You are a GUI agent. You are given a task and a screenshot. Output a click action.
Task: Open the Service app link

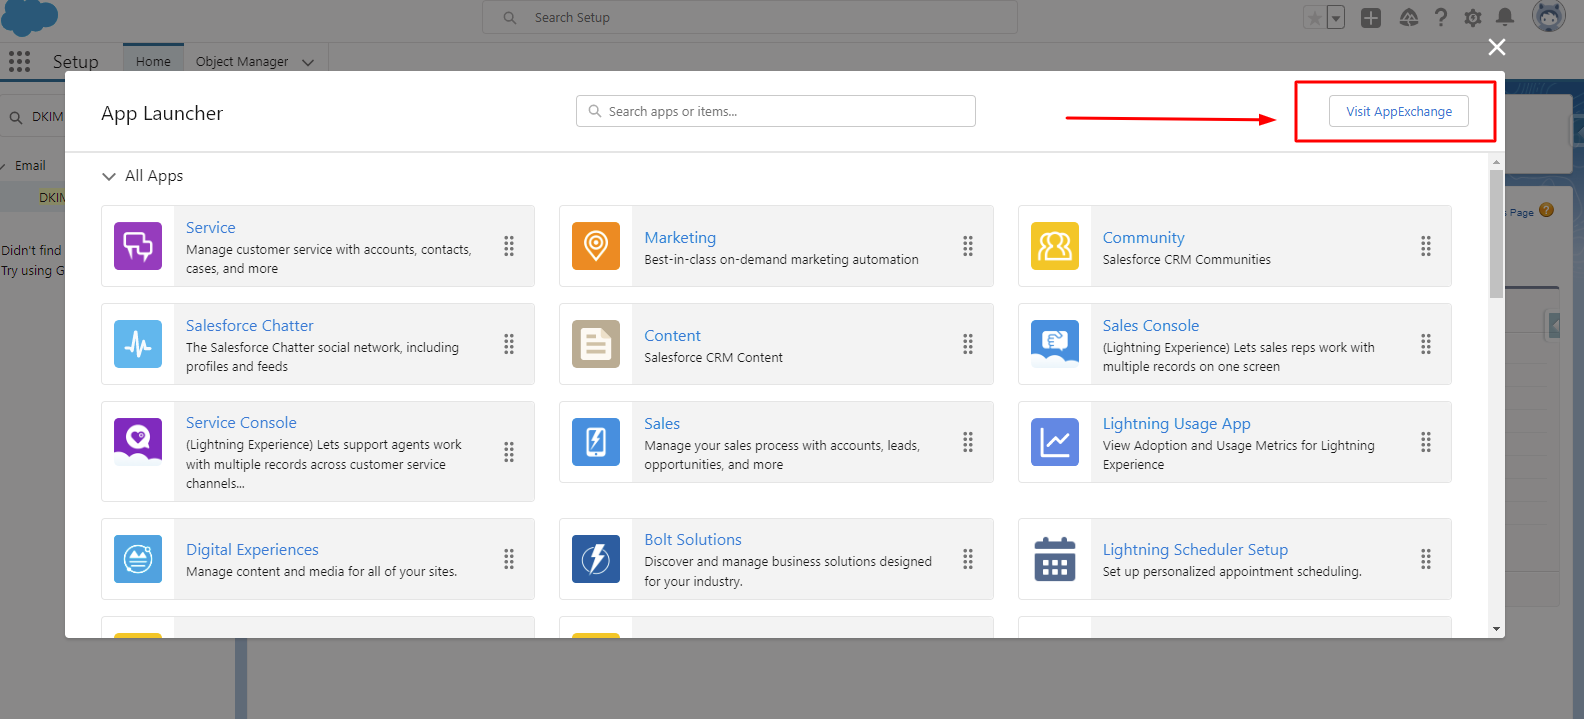point(211,228)
